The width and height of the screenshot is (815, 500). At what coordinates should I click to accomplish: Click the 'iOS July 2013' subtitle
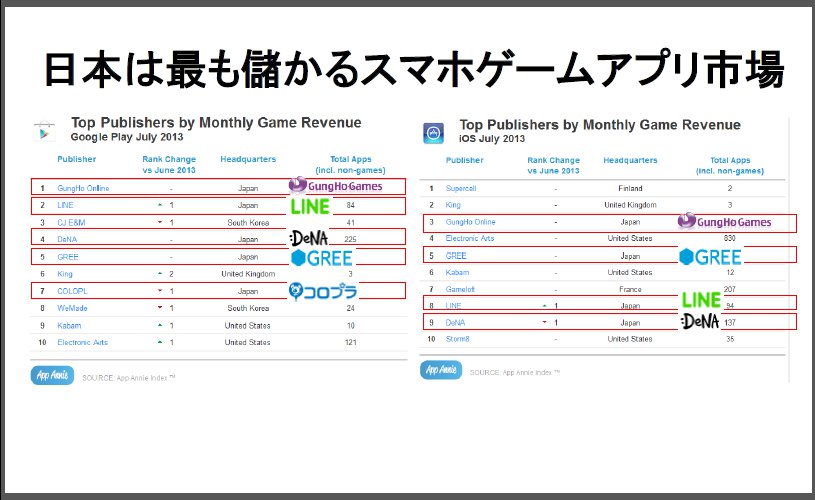[x=492, y=139]
